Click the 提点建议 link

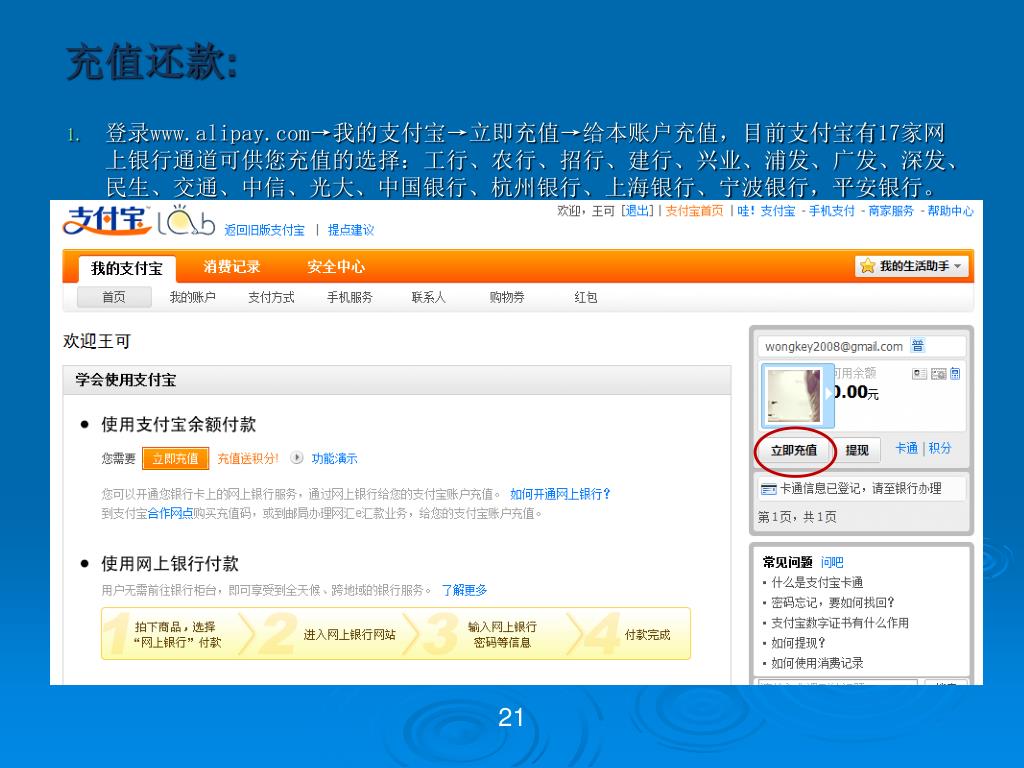click(351, 230)
